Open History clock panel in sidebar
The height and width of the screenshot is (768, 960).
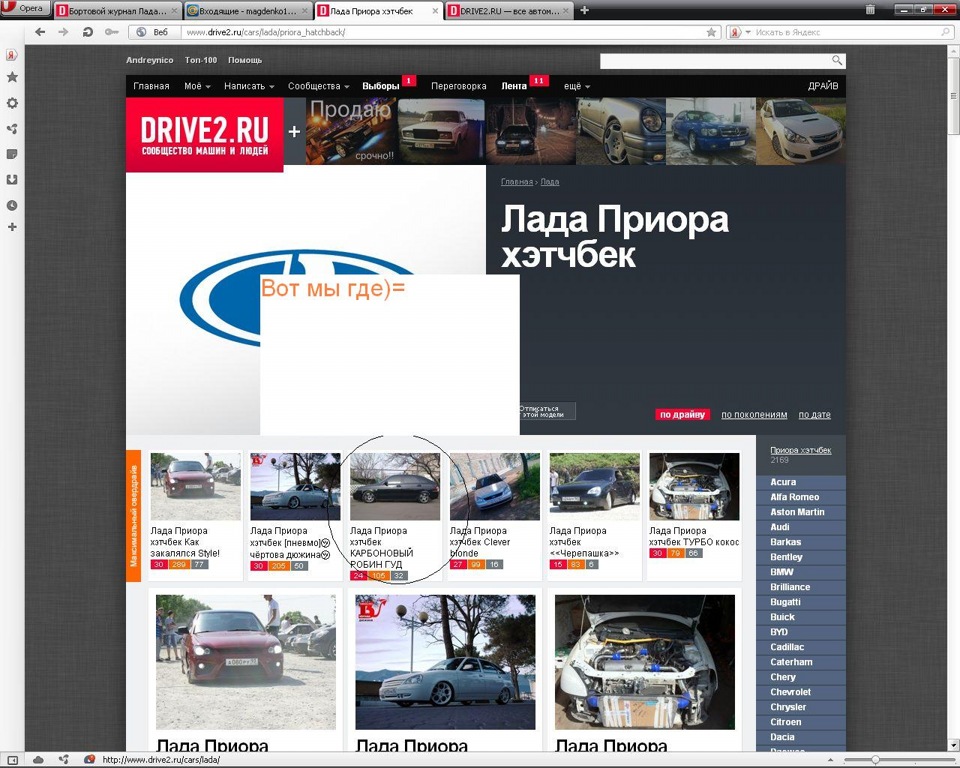12,205
